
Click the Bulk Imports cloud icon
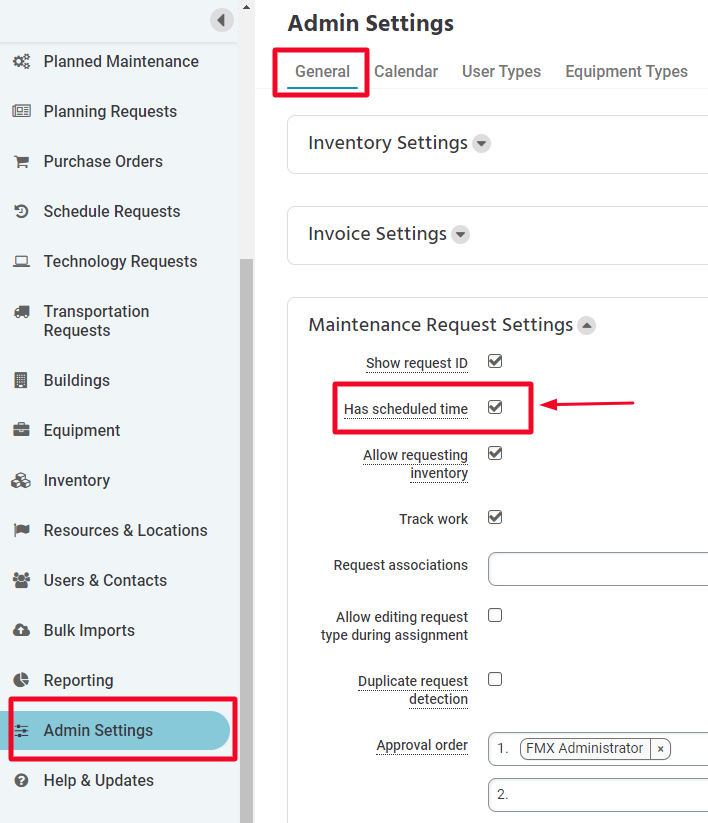[x=22, y=630]
